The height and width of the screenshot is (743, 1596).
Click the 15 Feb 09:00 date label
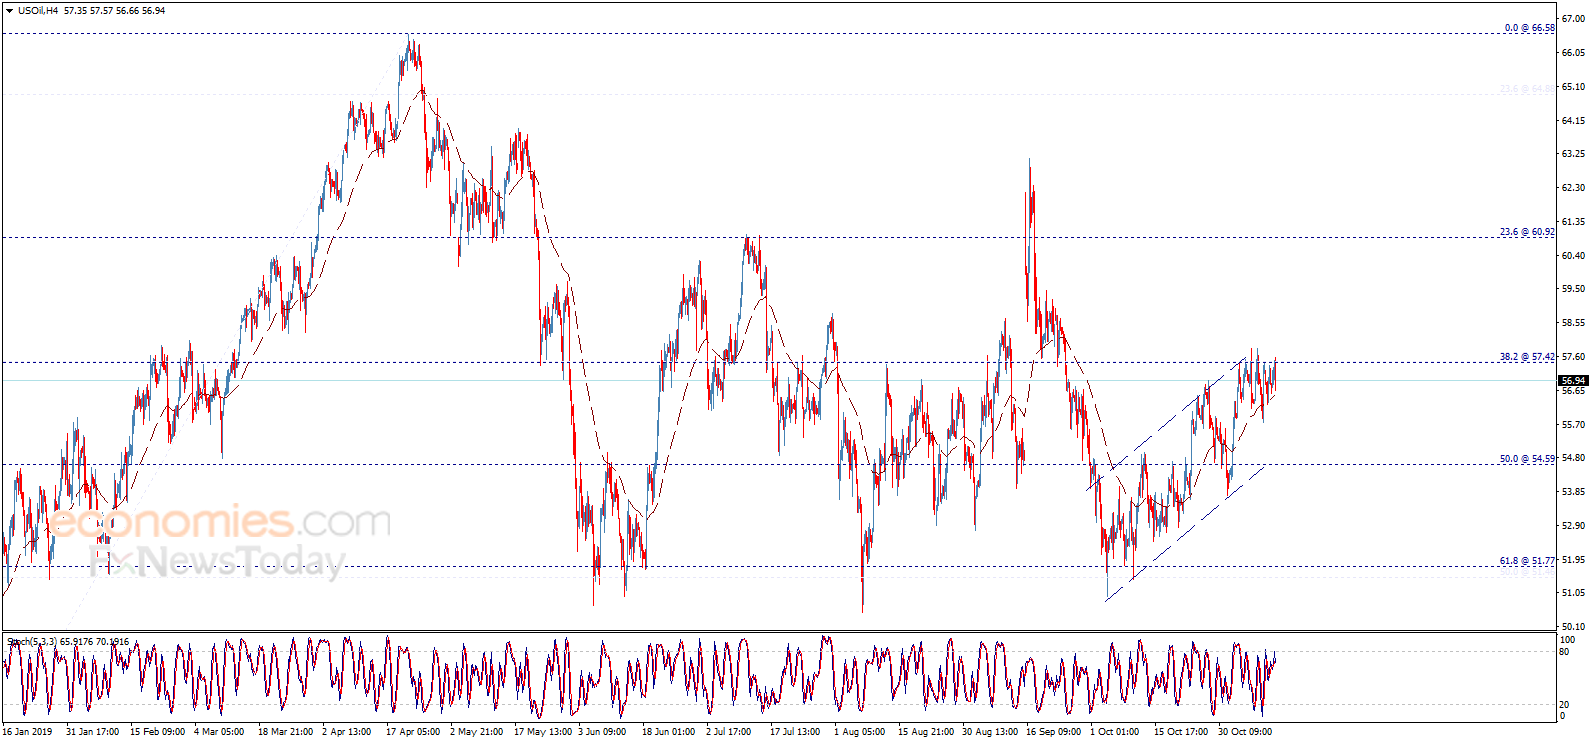click(x=157, y=732)
